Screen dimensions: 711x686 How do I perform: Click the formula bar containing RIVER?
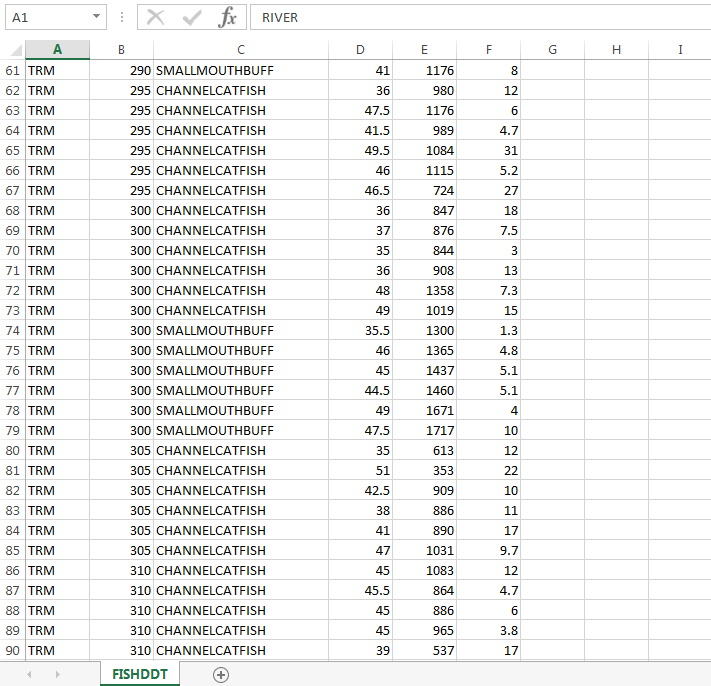(480, 17)
